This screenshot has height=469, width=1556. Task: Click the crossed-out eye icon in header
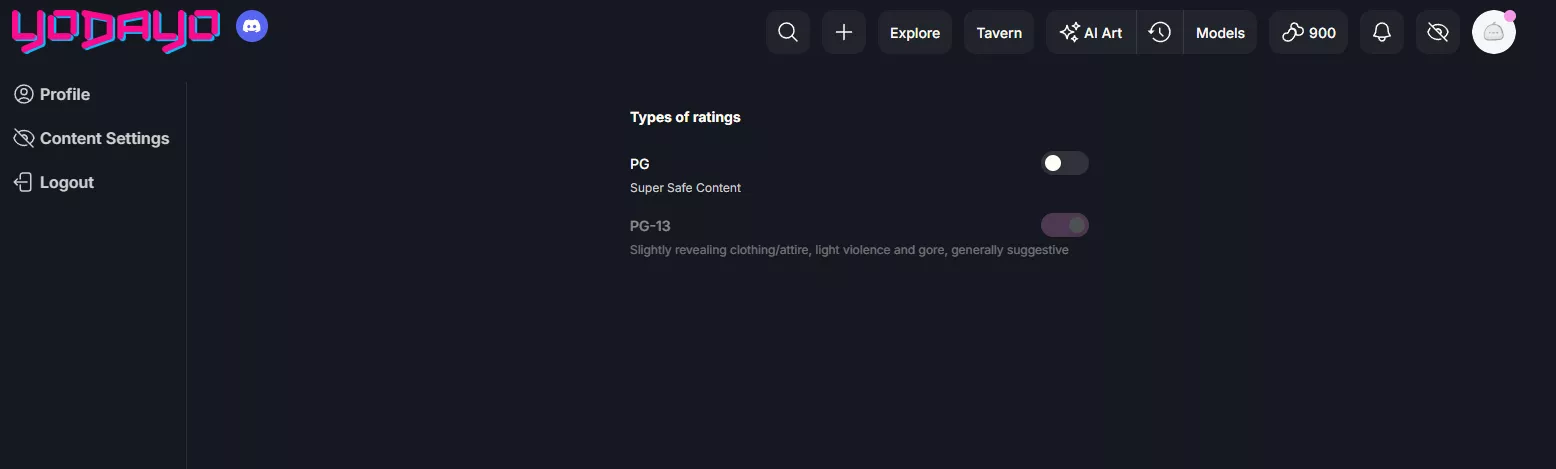coord(1438,33)
